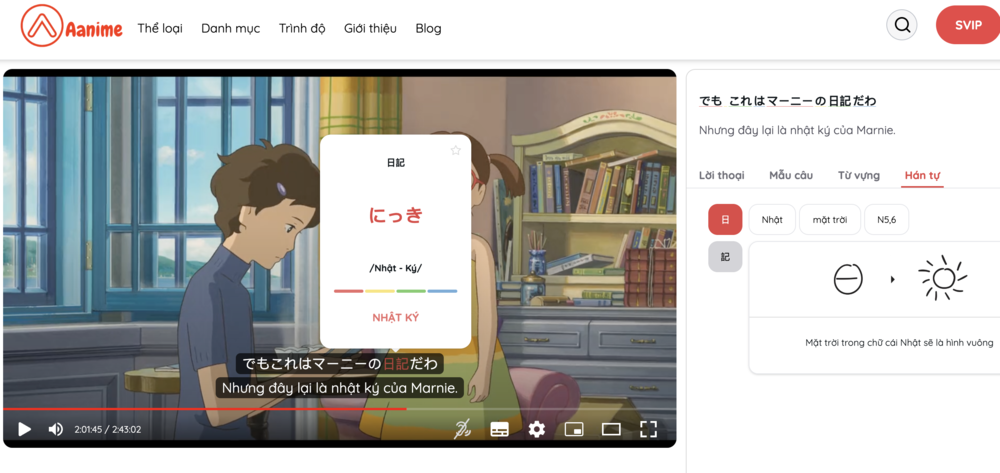Open the search icon in header

[902, 26]
